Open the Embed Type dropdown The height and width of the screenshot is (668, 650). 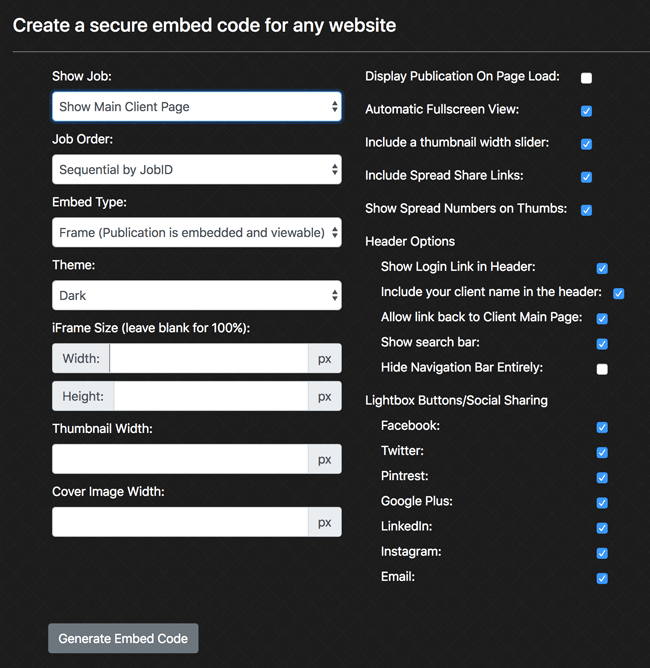[196, 233]
